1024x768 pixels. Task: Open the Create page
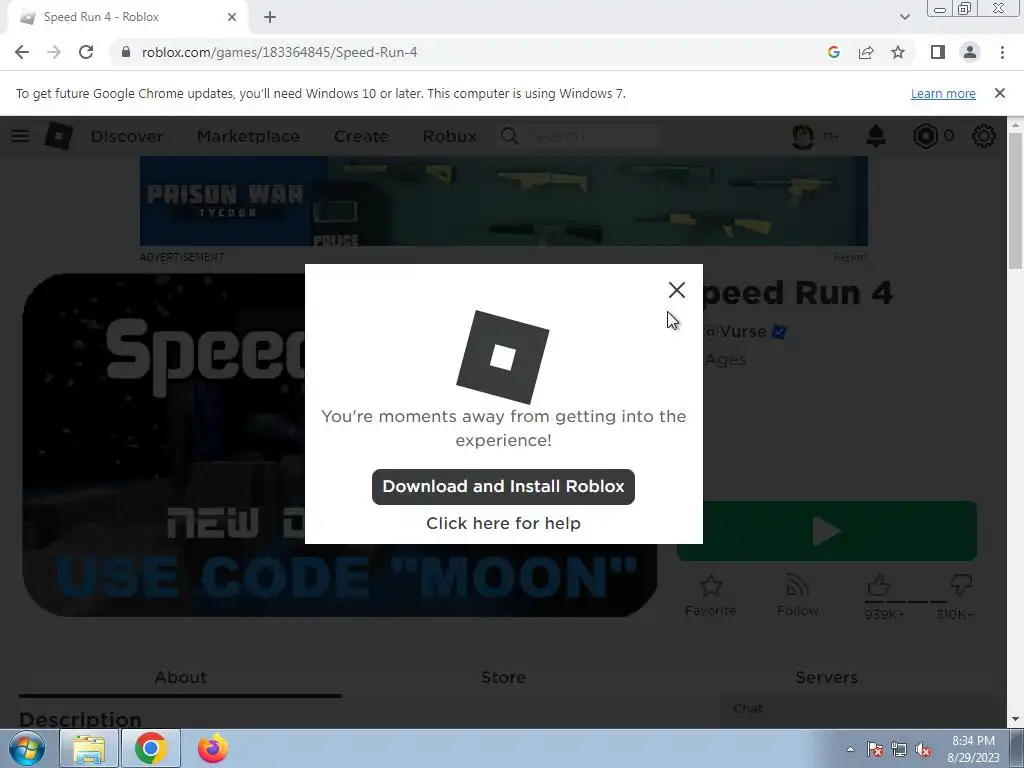pos(361,136)
